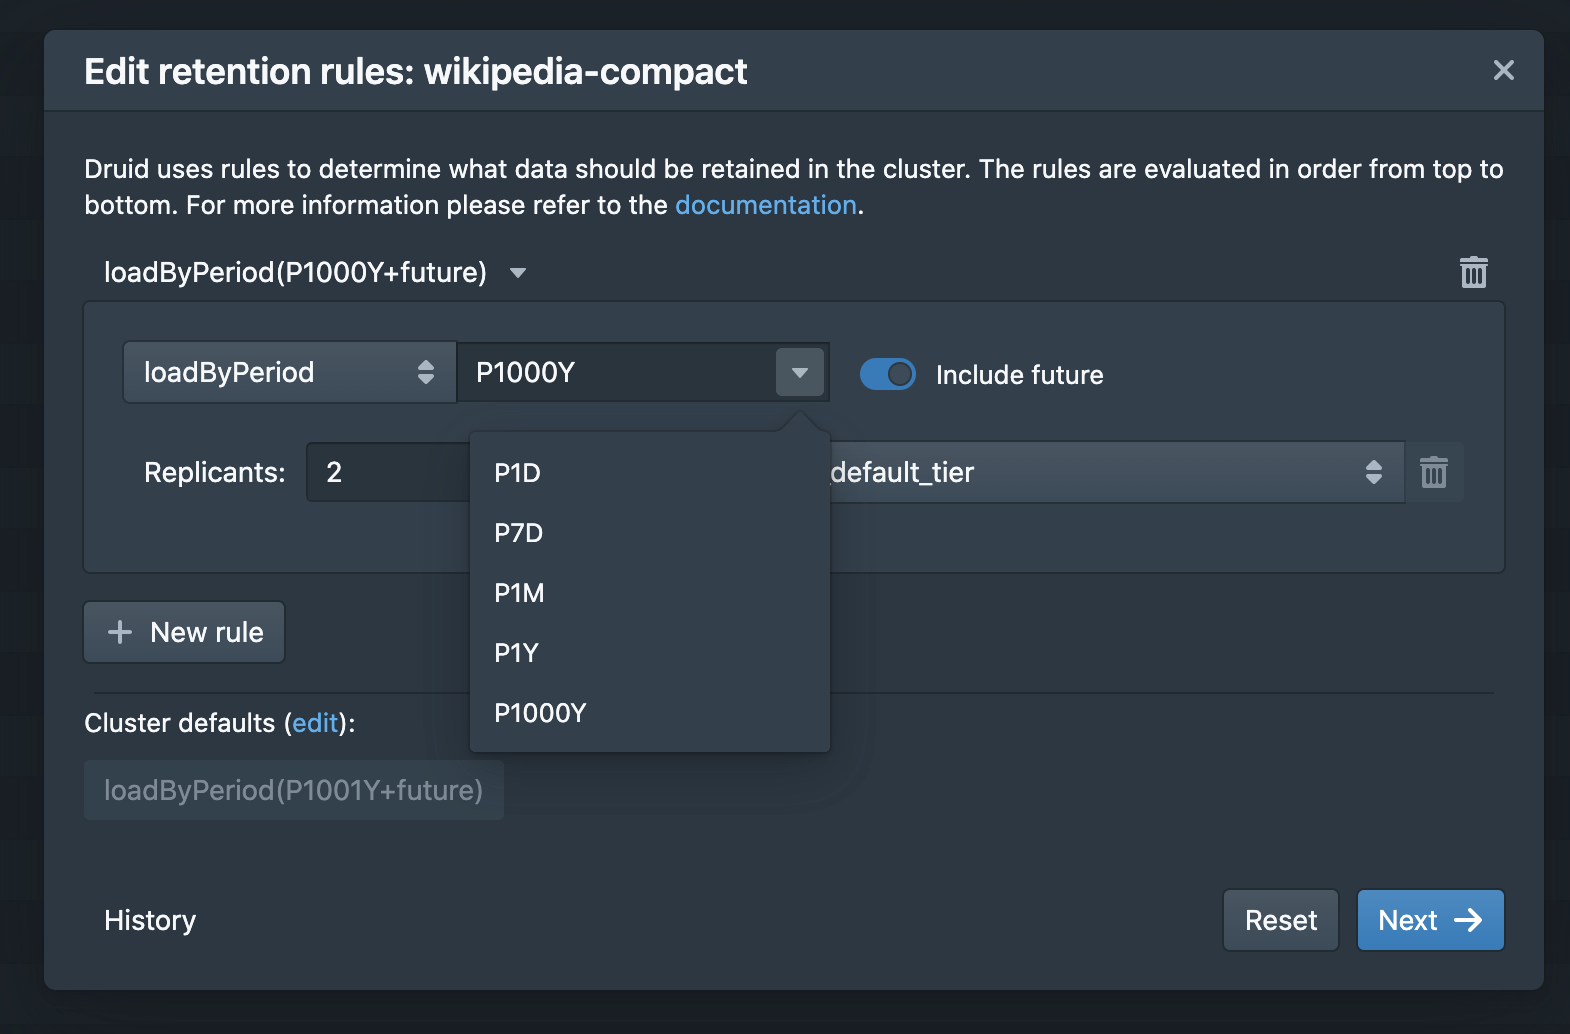Viewport: 1570px width, 1034px height.
Task: Toggle the Include future switch
Action: [888, 374]
